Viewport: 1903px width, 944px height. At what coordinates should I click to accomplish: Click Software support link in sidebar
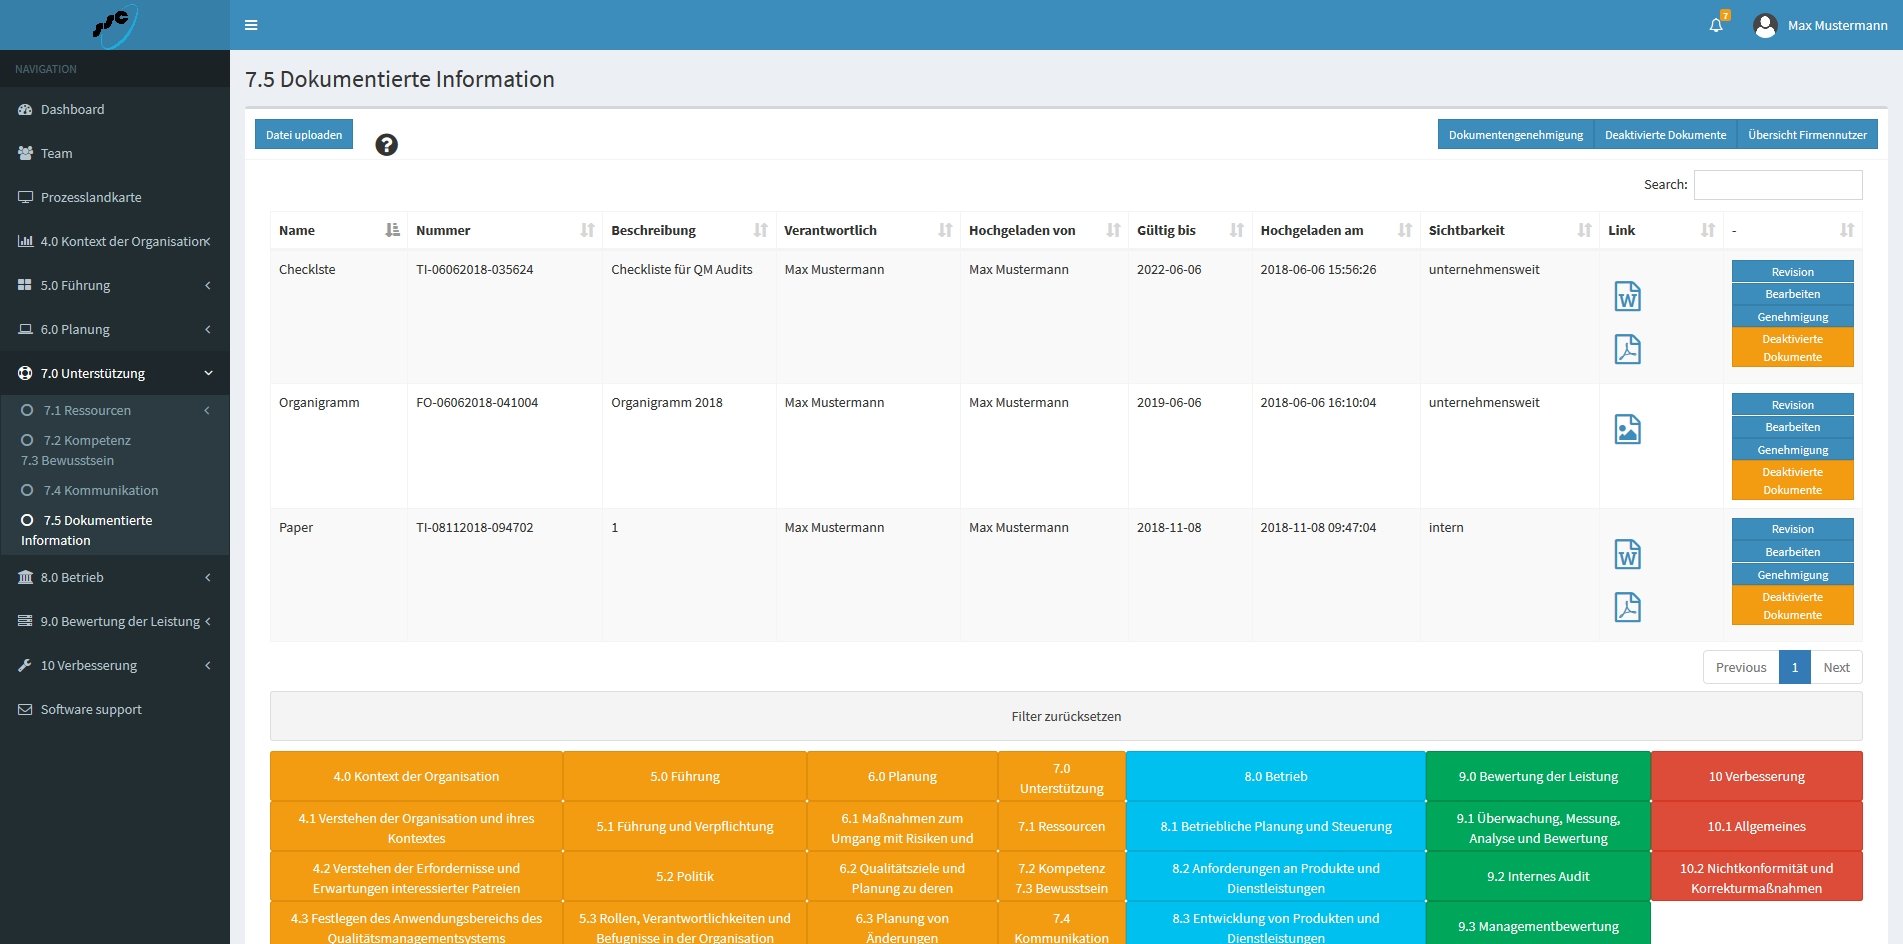pos(115,709)
